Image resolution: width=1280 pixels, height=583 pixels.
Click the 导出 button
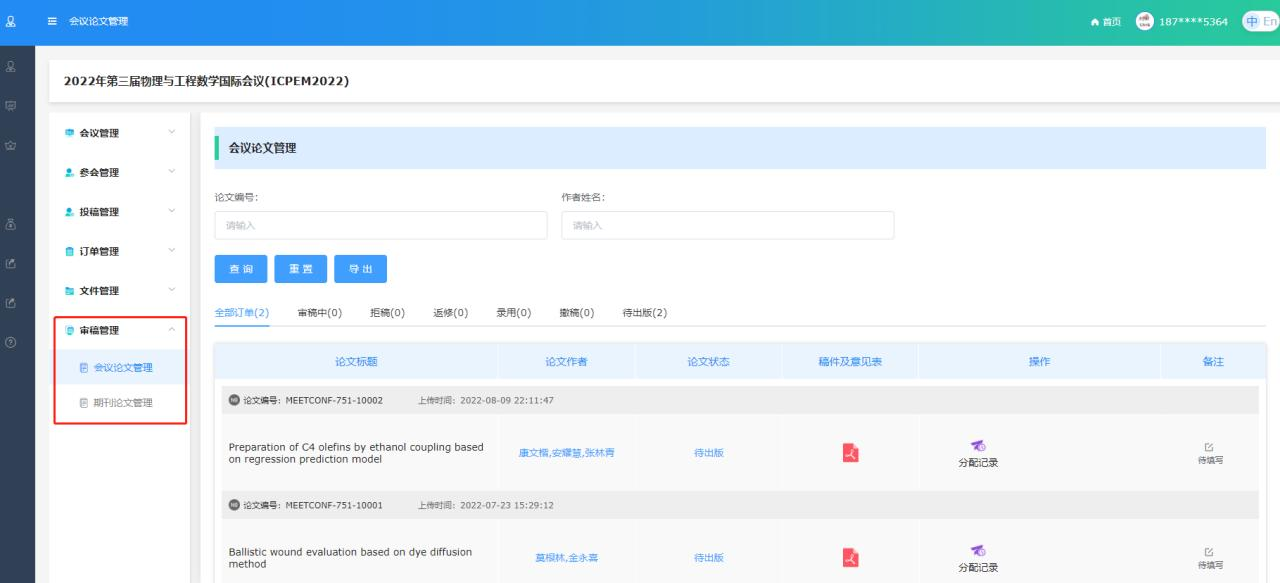click(360, 269)
